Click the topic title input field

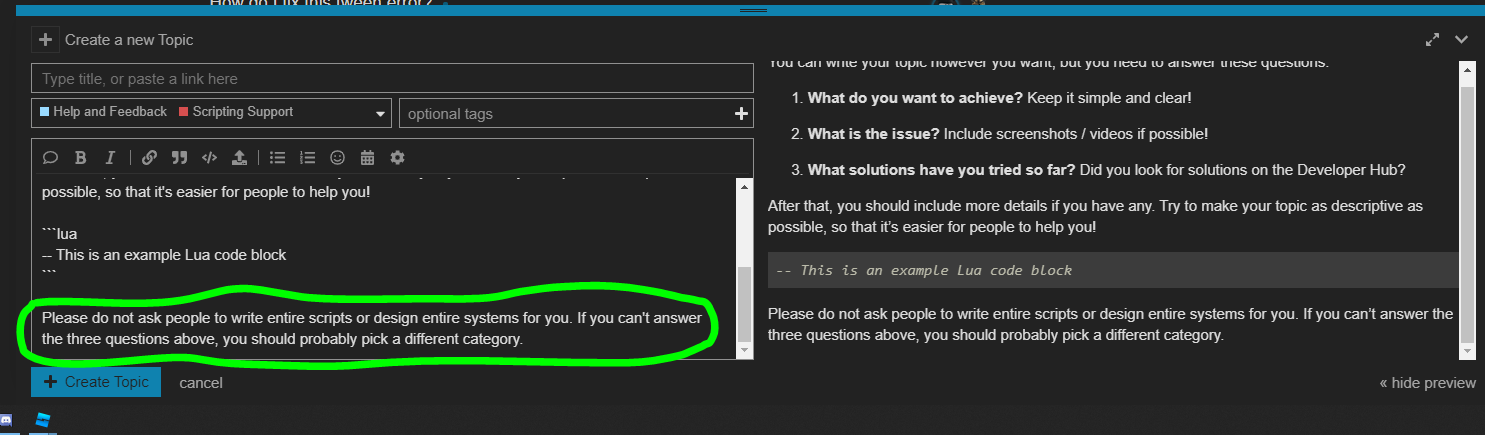[392, 78]
